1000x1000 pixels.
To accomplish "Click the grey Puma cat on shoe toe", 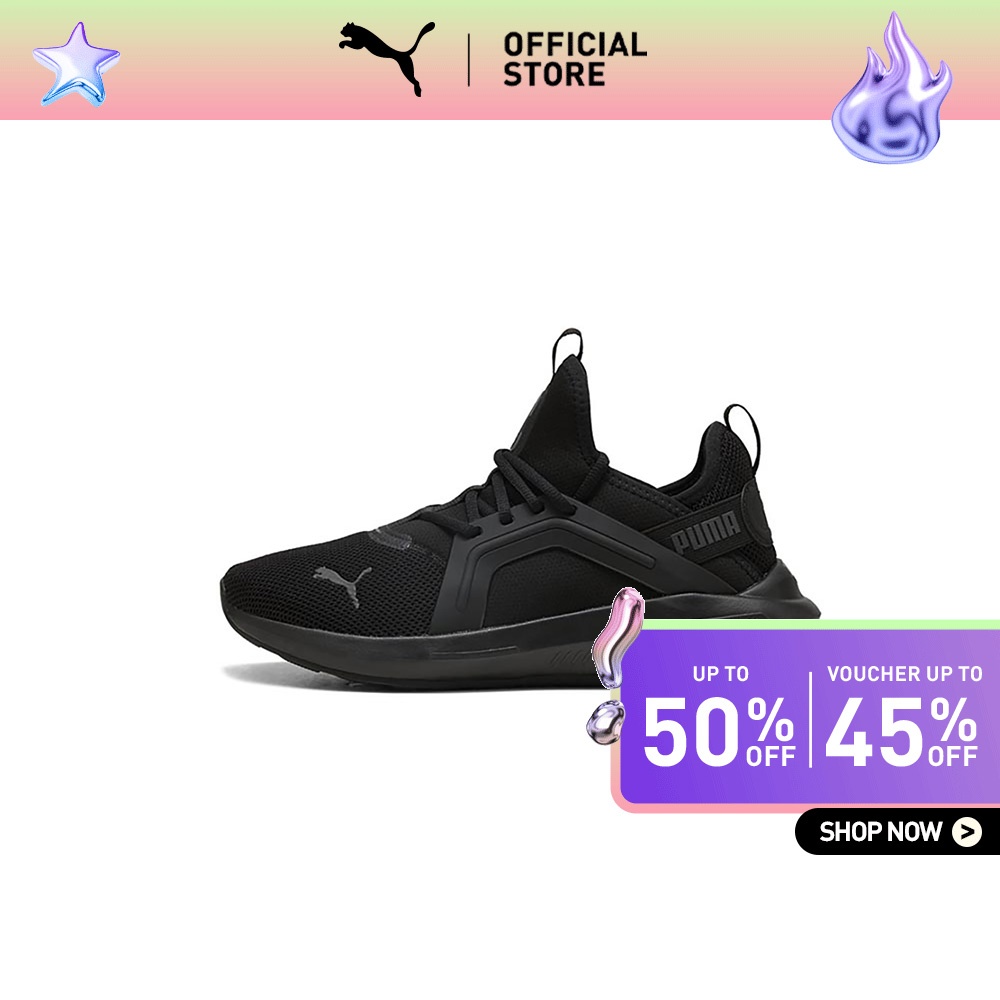I will 342,584.
